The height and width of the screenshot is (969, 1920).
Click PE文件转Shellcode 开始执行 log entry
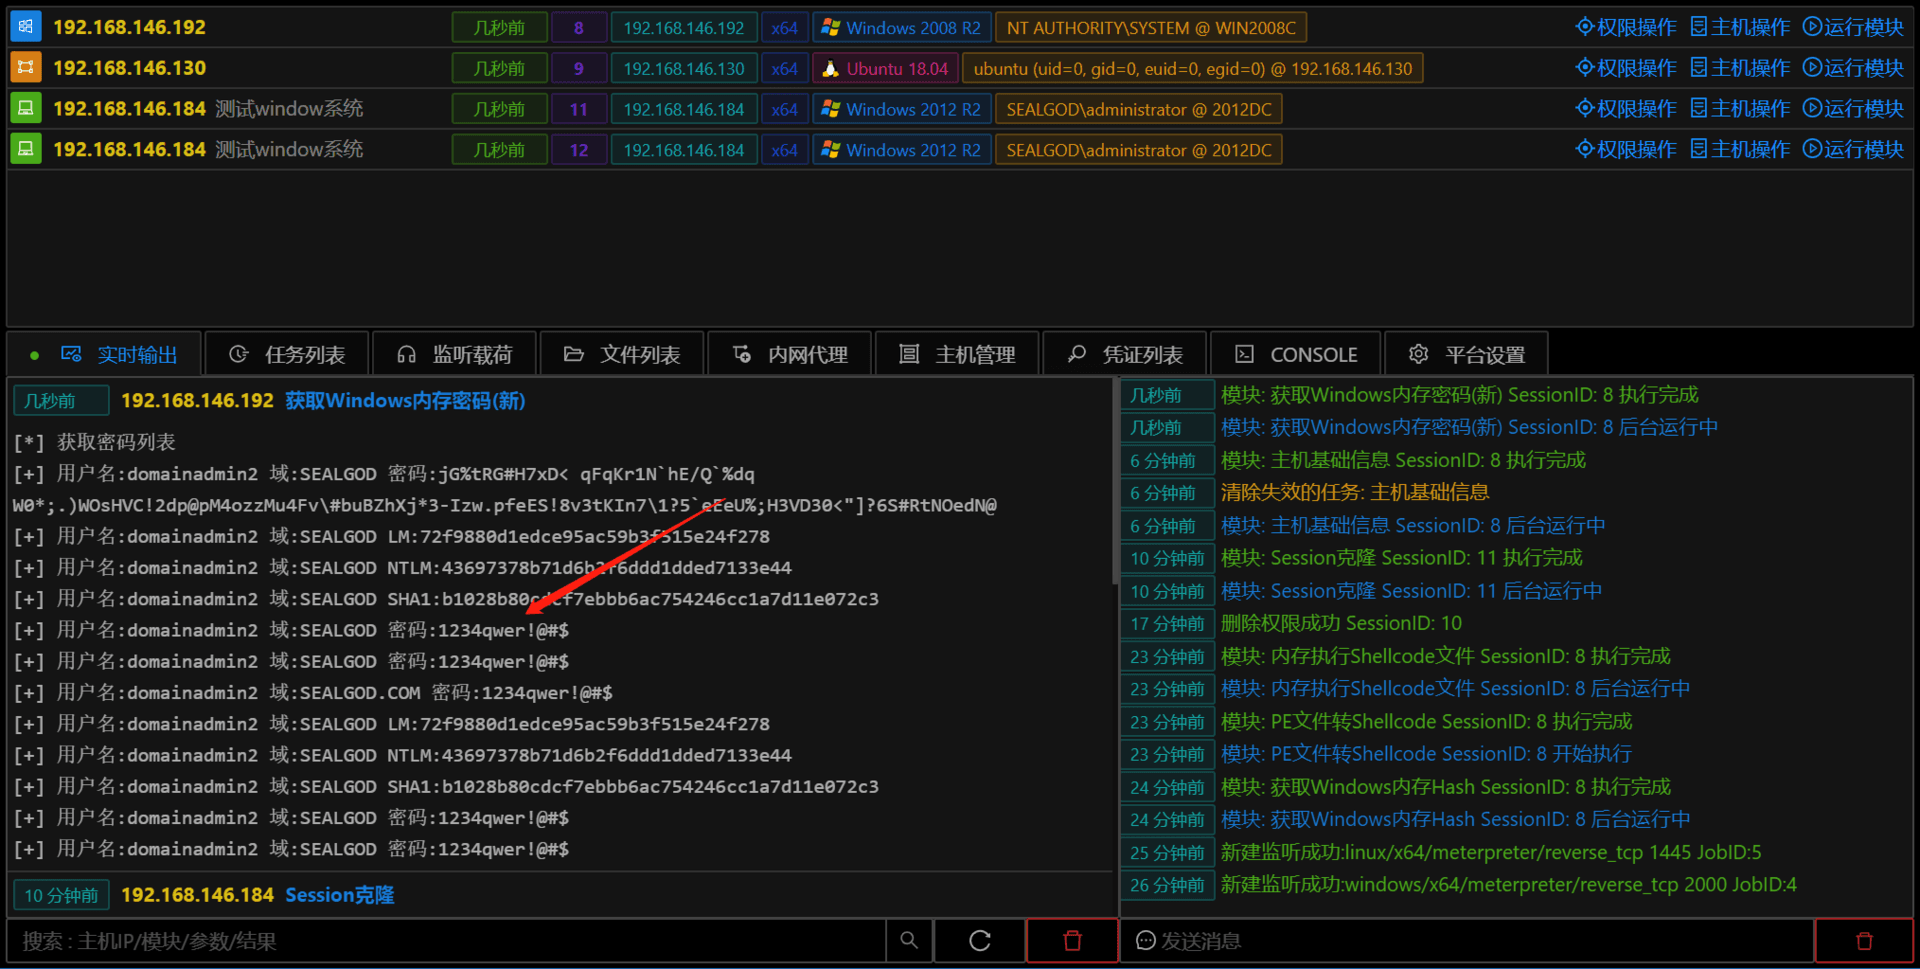1426,753
